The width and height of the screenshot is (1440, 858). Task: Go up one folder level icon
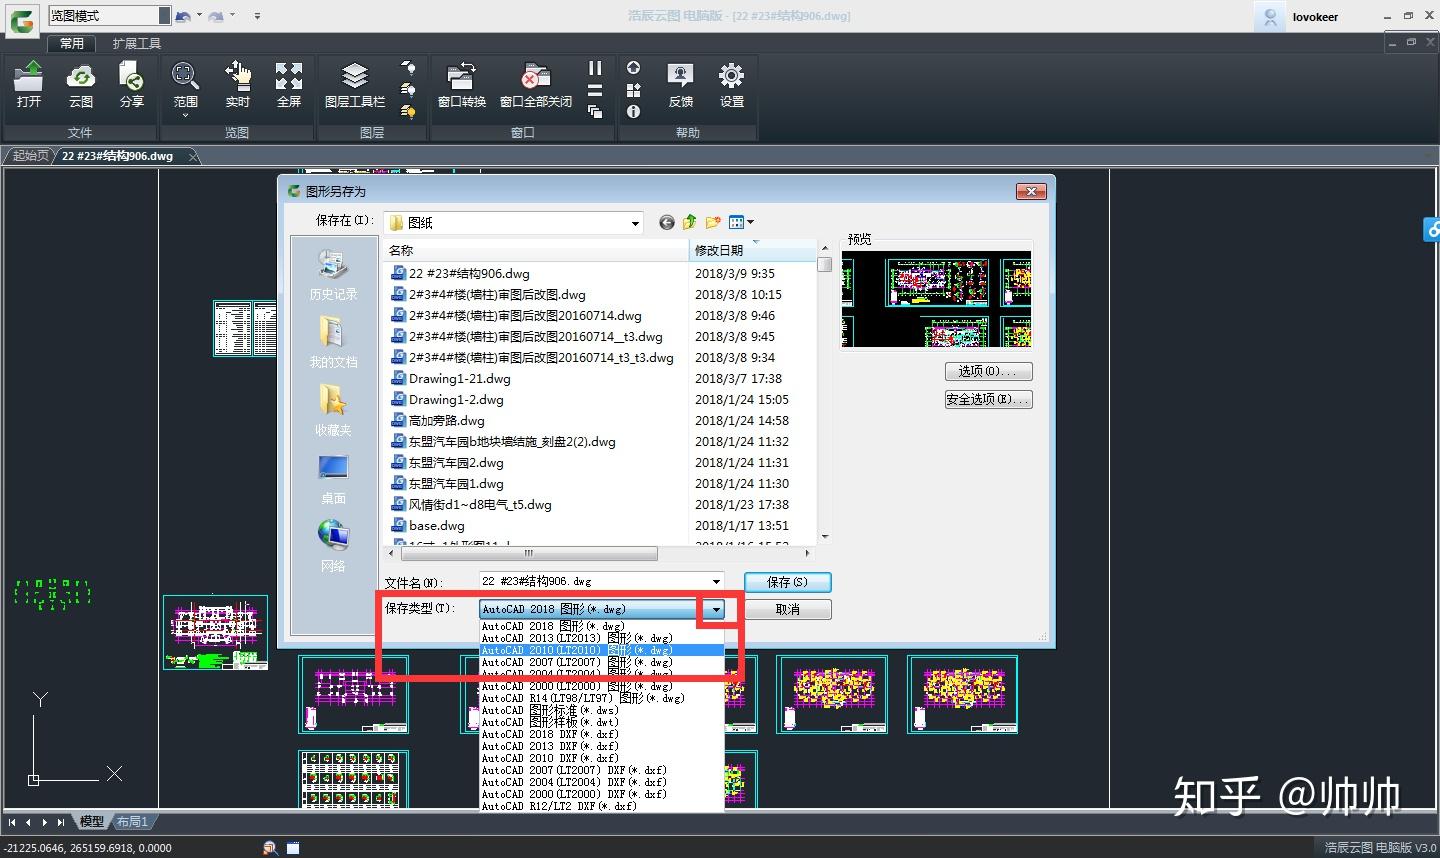[690, 222]
